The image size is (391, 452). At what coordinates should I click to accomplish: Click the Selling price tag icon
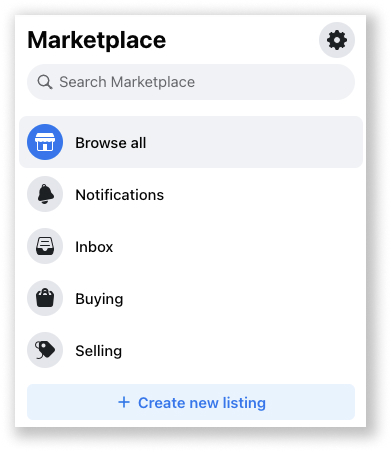tap(45, 350)
